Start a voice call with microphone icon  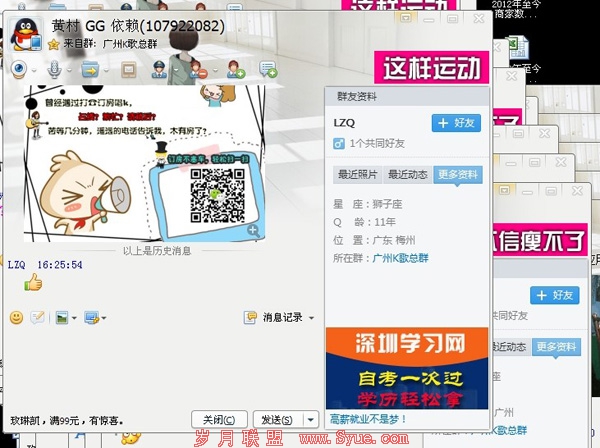coord(54,70)
